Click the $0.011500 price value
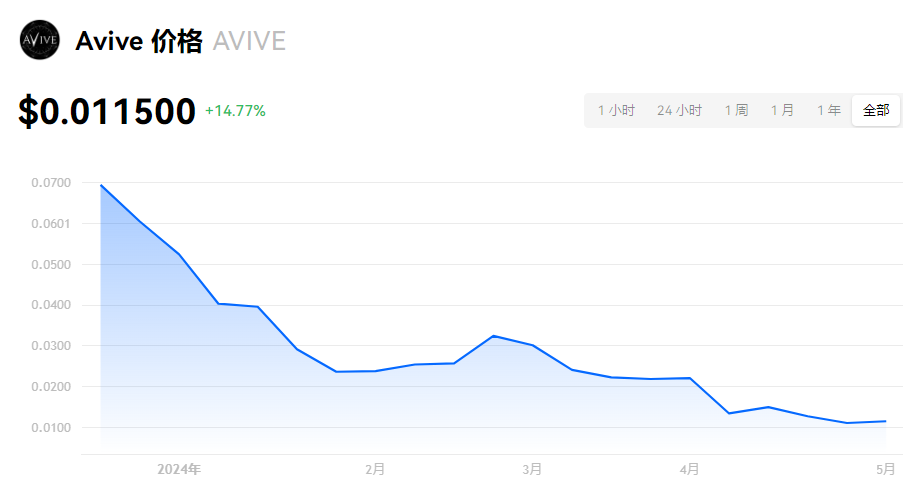Screen dimensions: 903x502 107,111
